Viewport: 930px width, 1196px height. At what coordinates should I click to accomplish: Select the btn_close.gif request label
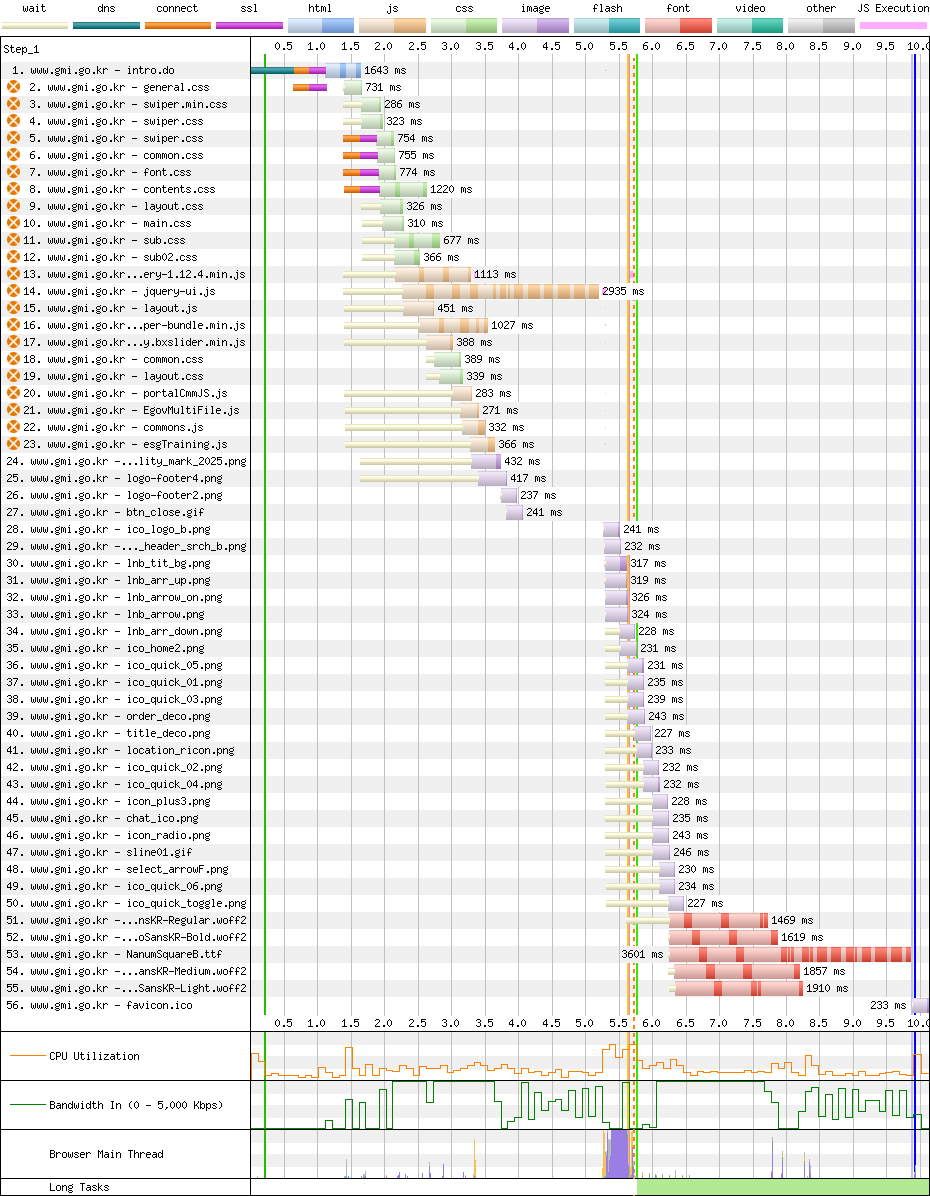click(105, 512)
